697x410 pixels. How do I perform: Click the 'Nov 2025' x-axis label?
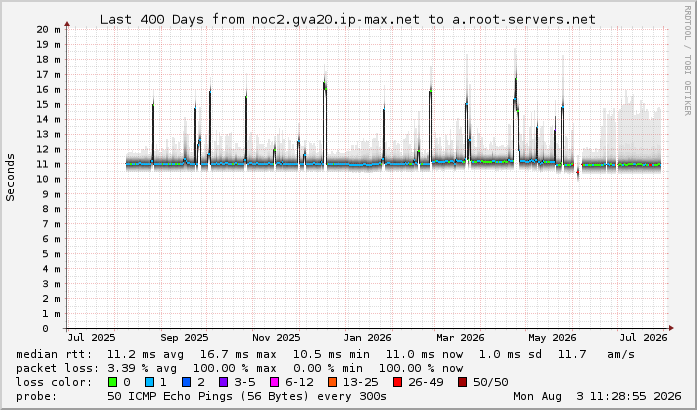click(276, 338)
